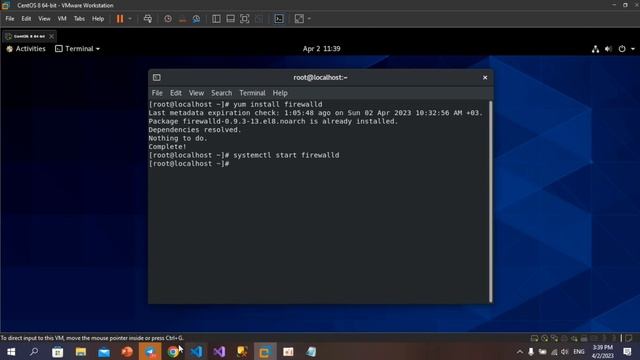
Task: Click the GNOME network status icon
Action: click(x=596, y=49)
